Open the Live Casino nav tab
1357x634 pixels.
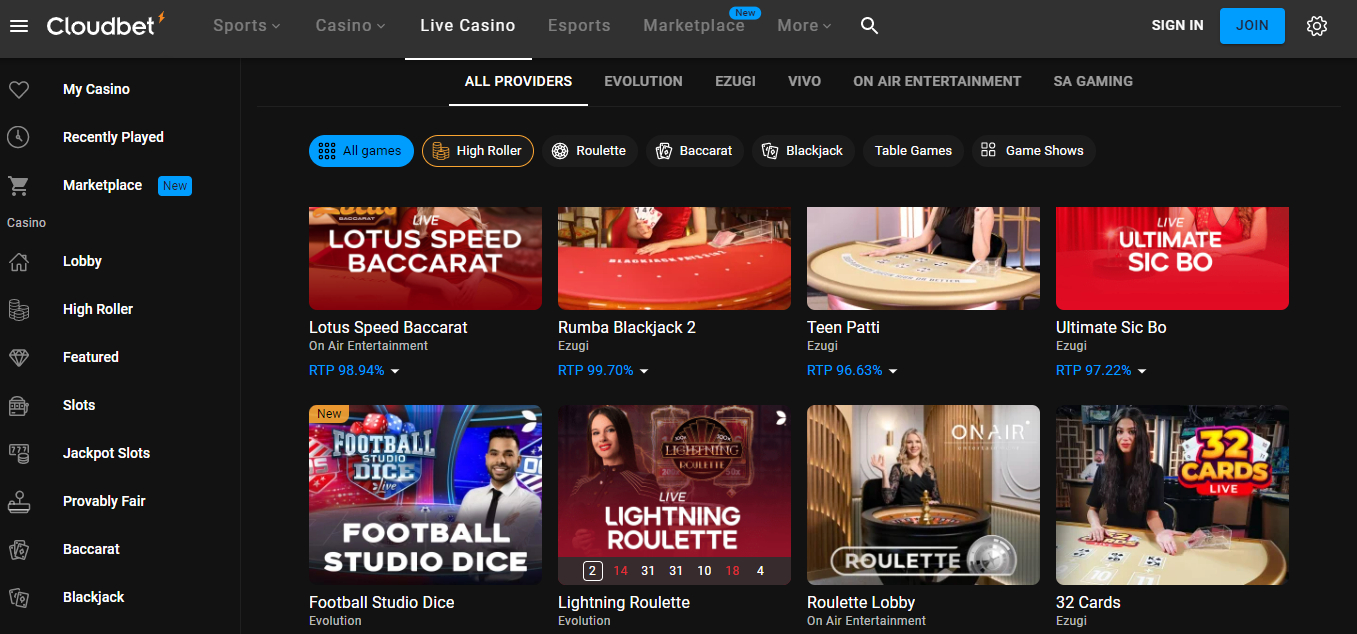pos(468,26)
